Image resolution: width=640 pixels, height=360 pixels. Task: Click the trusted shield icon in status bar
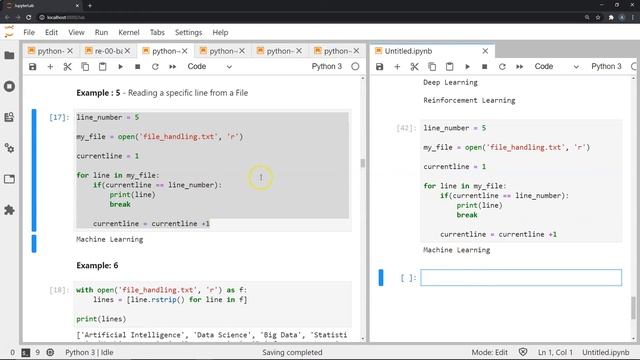(523, 352)
